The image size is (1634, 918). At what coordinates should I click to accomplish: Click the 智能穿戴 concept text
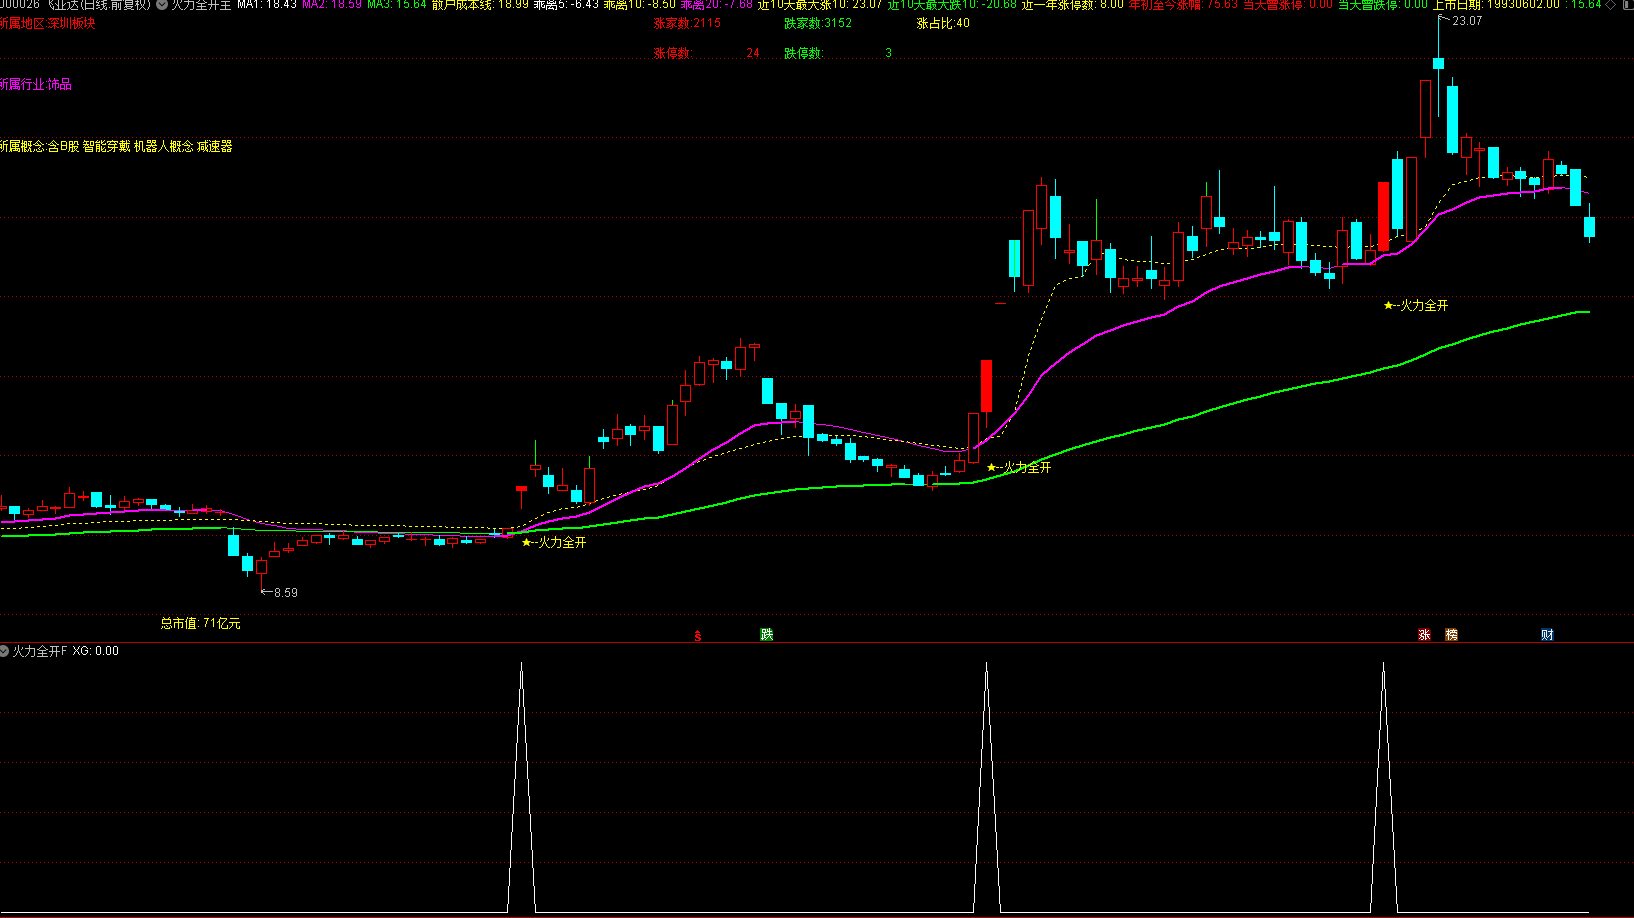pyautogui.click(x=106, y=146)
